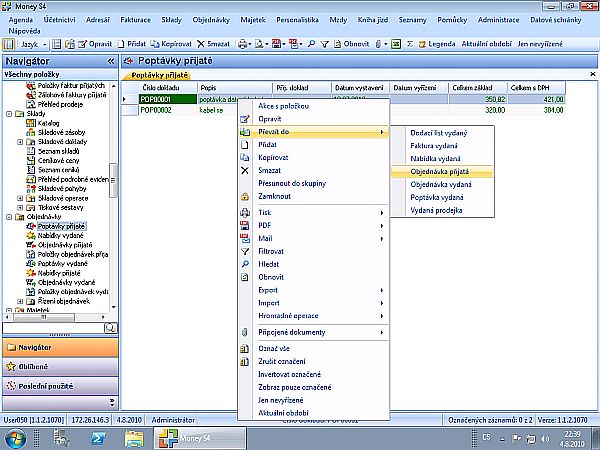
Task: Click Zobraz pouze označené menu entry
Action: point(295,388)
